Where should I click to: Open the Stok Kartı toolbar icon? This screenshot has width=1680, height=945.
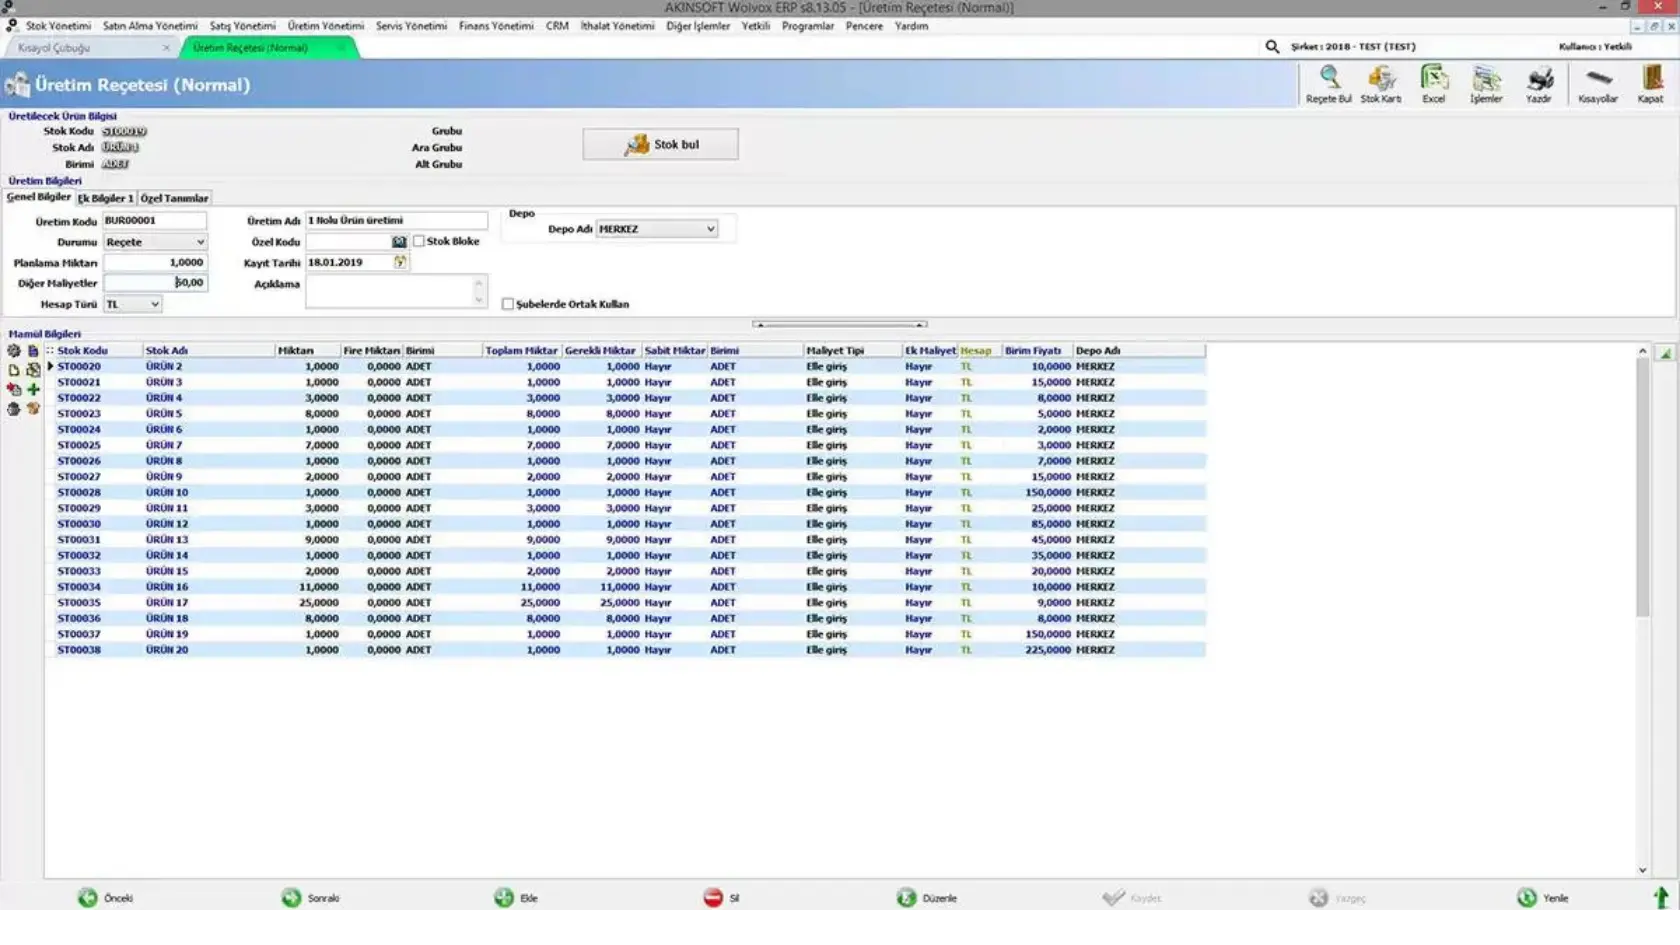pos(1381,84)
